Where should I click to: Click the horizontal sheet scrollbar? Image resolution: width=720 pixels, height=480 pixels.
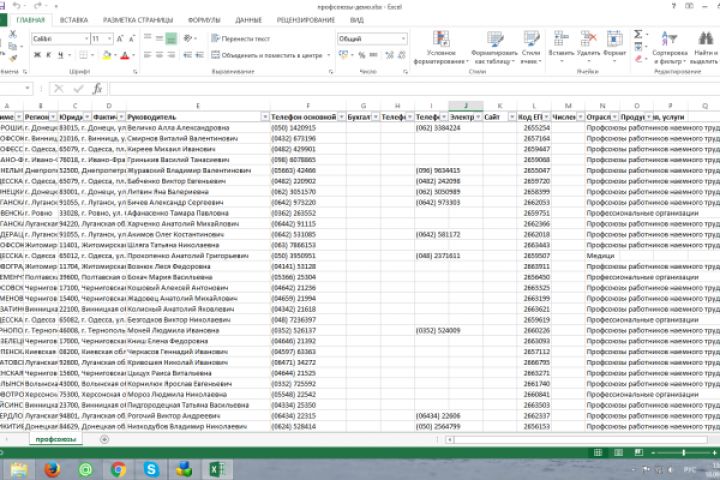pos(580,440)
